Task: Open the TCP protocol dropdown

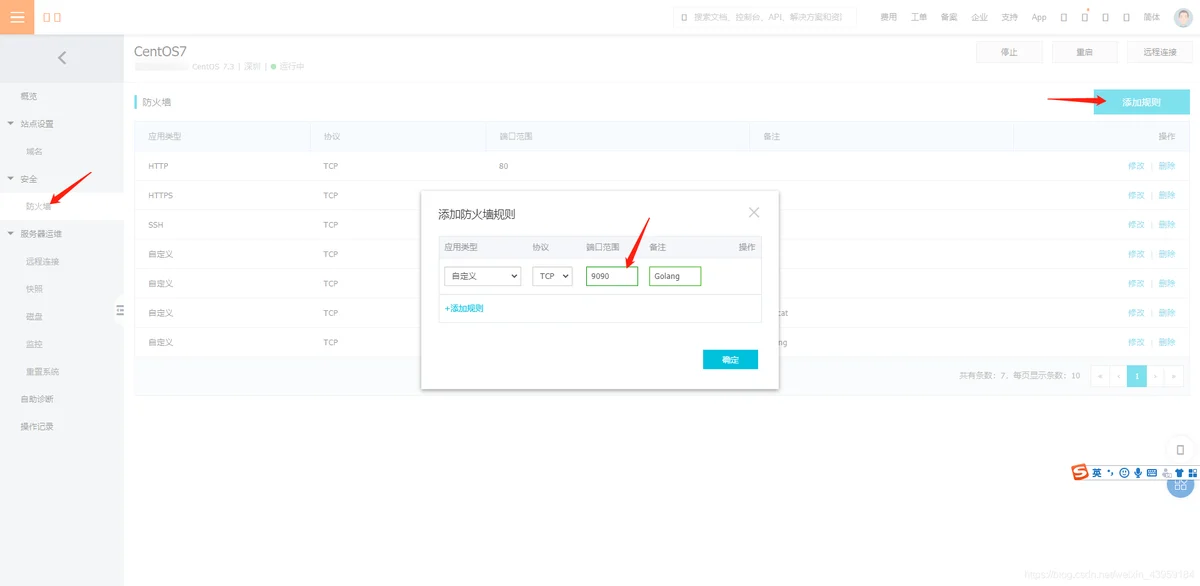Action: pos(552,276)
